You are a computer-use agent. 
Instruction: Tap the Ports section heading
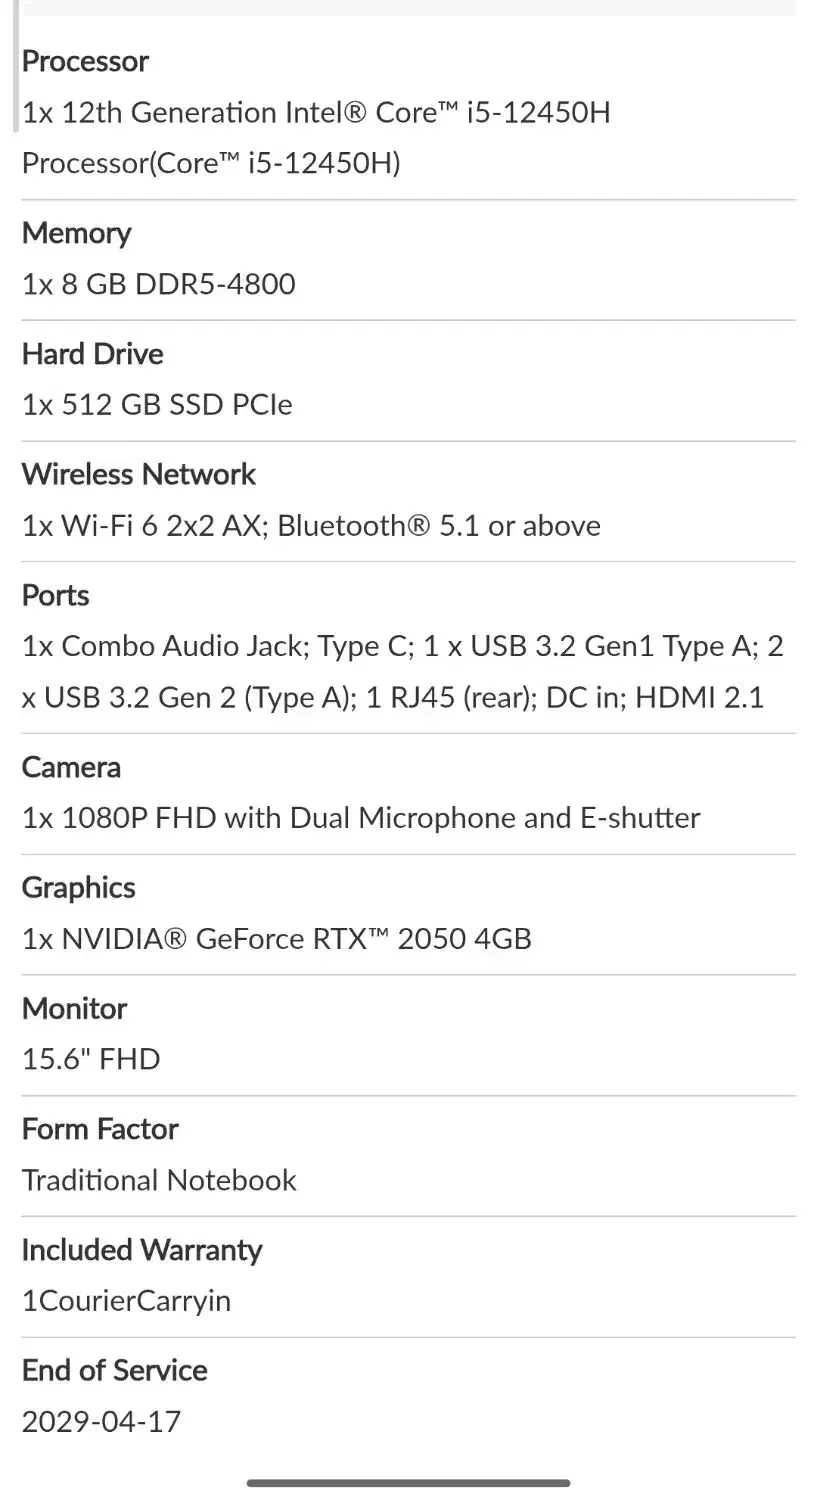[x=55, y=595]
